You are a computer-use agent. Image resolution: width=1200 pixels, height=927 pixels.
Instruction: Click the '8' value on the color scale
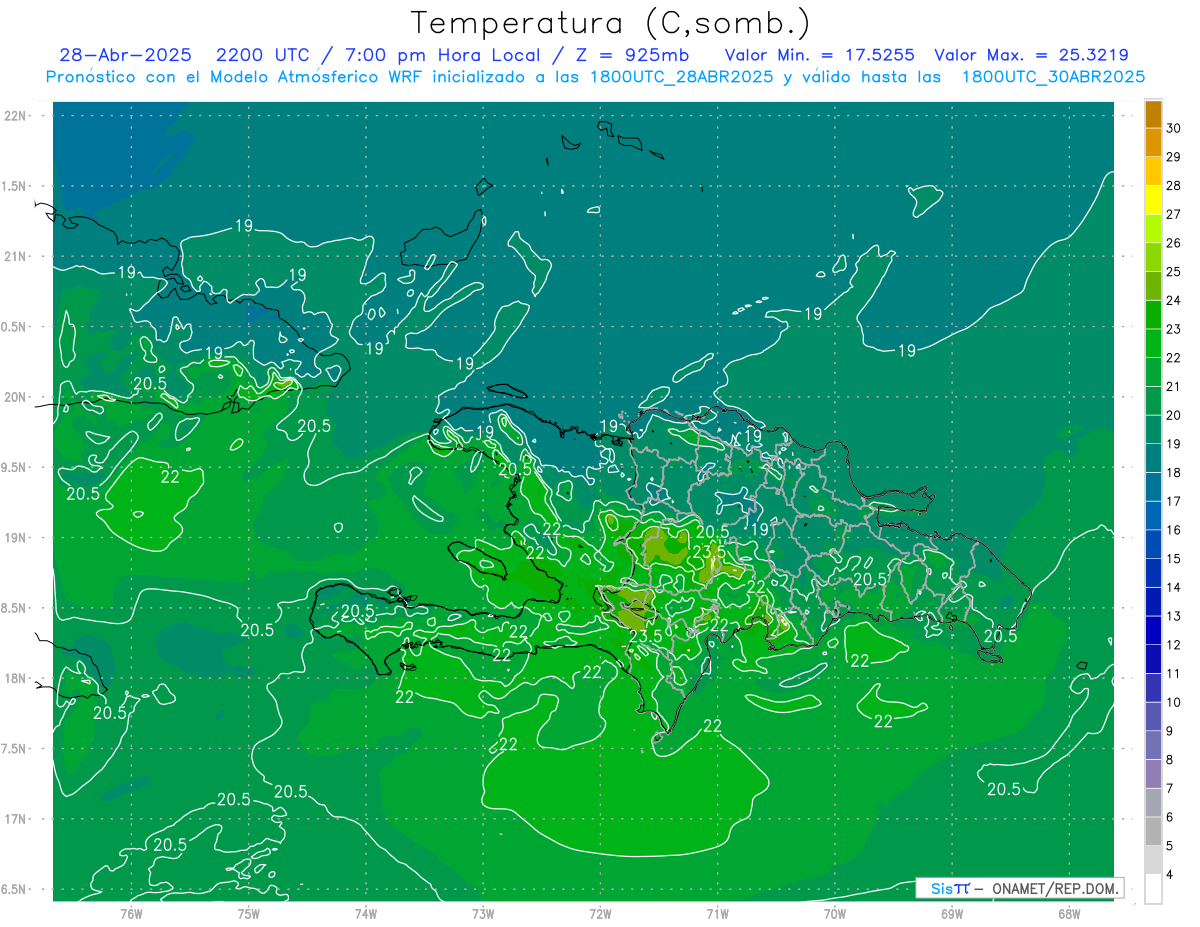tap(1172, 759)
